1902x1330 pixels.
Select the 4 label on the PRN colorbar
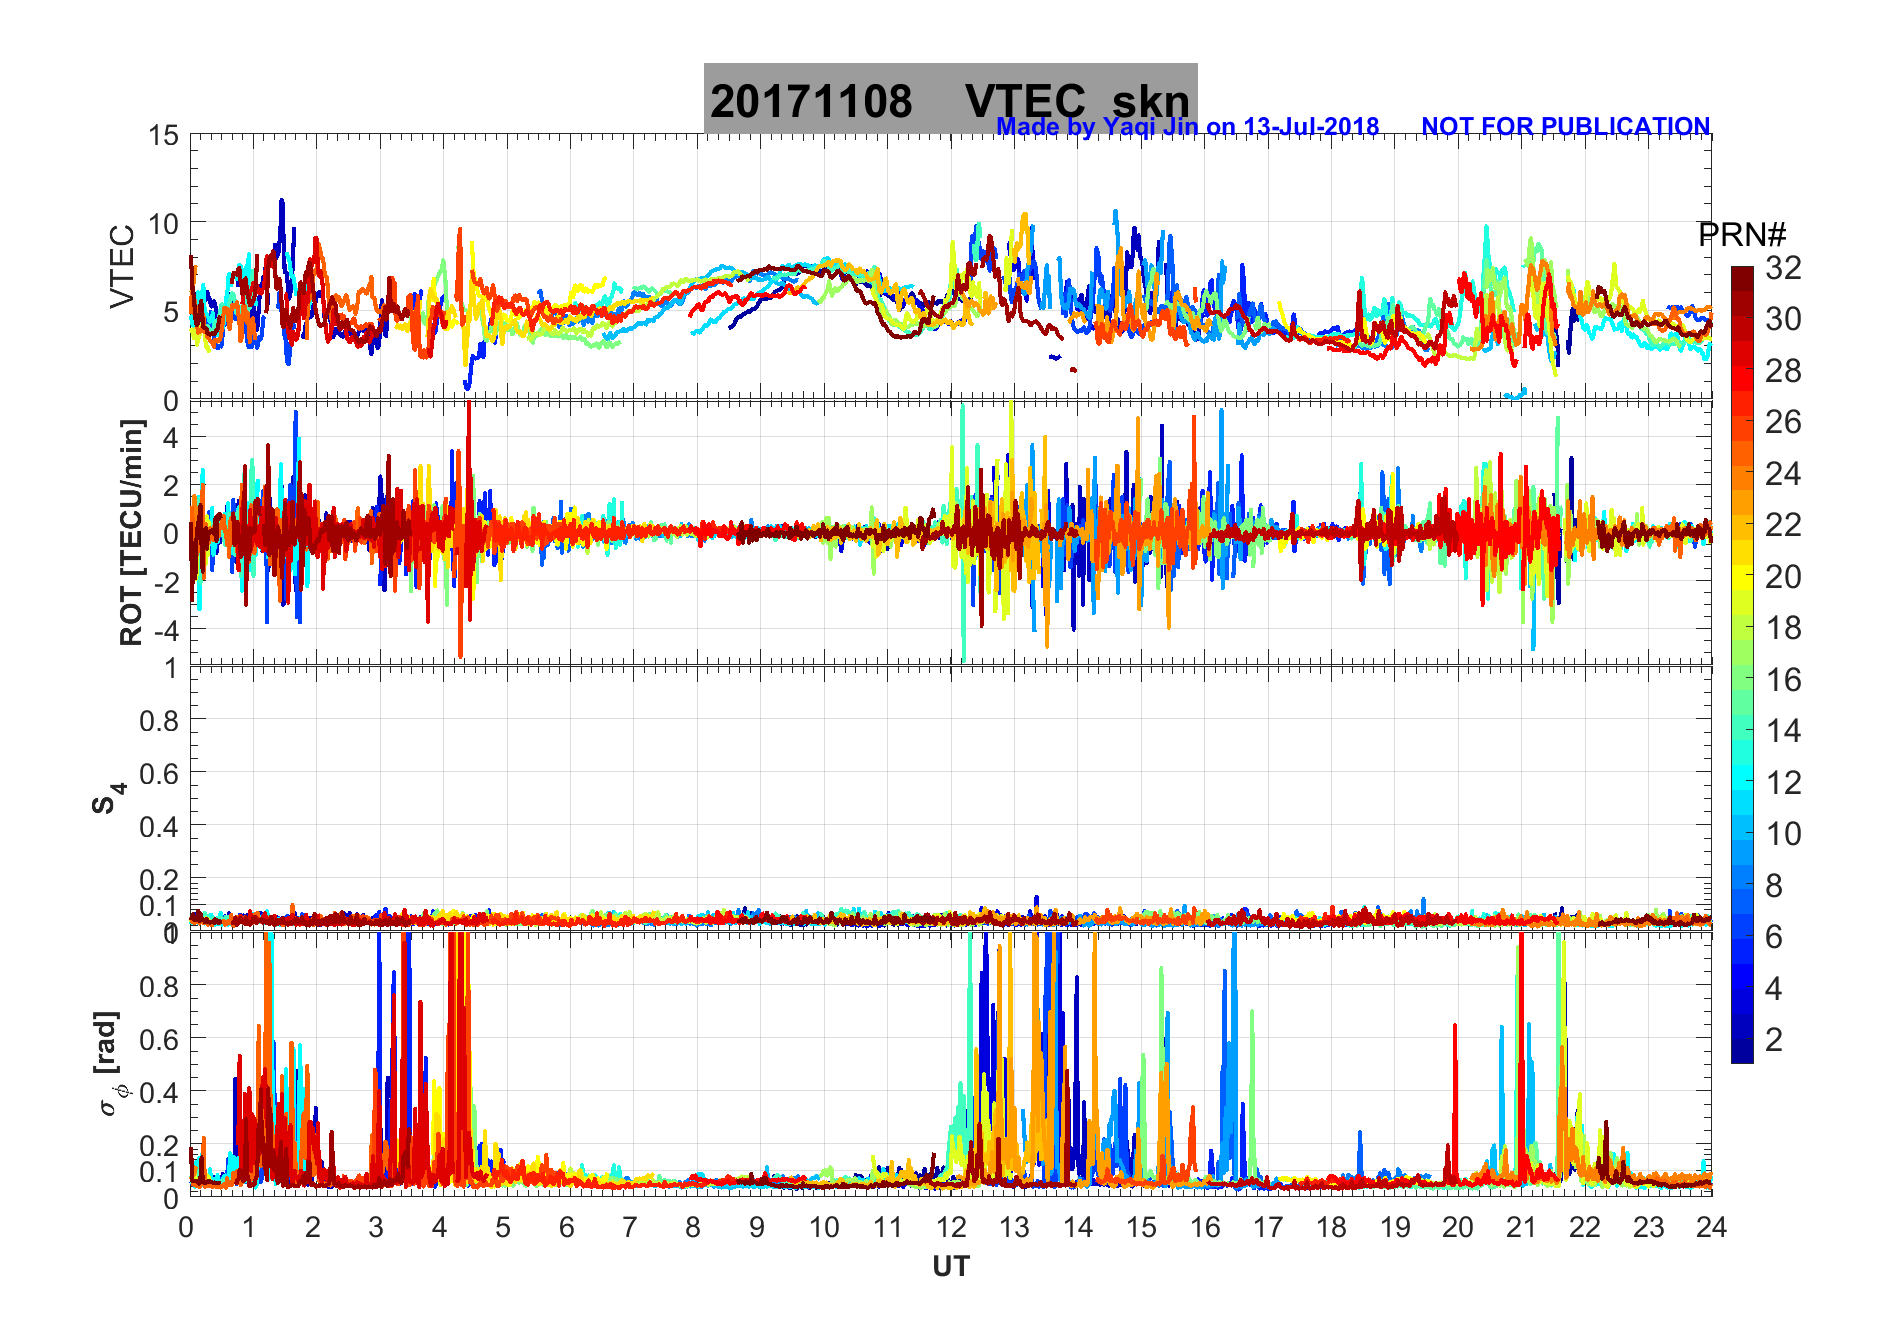pyautogui.click(x=1774, y=989)
